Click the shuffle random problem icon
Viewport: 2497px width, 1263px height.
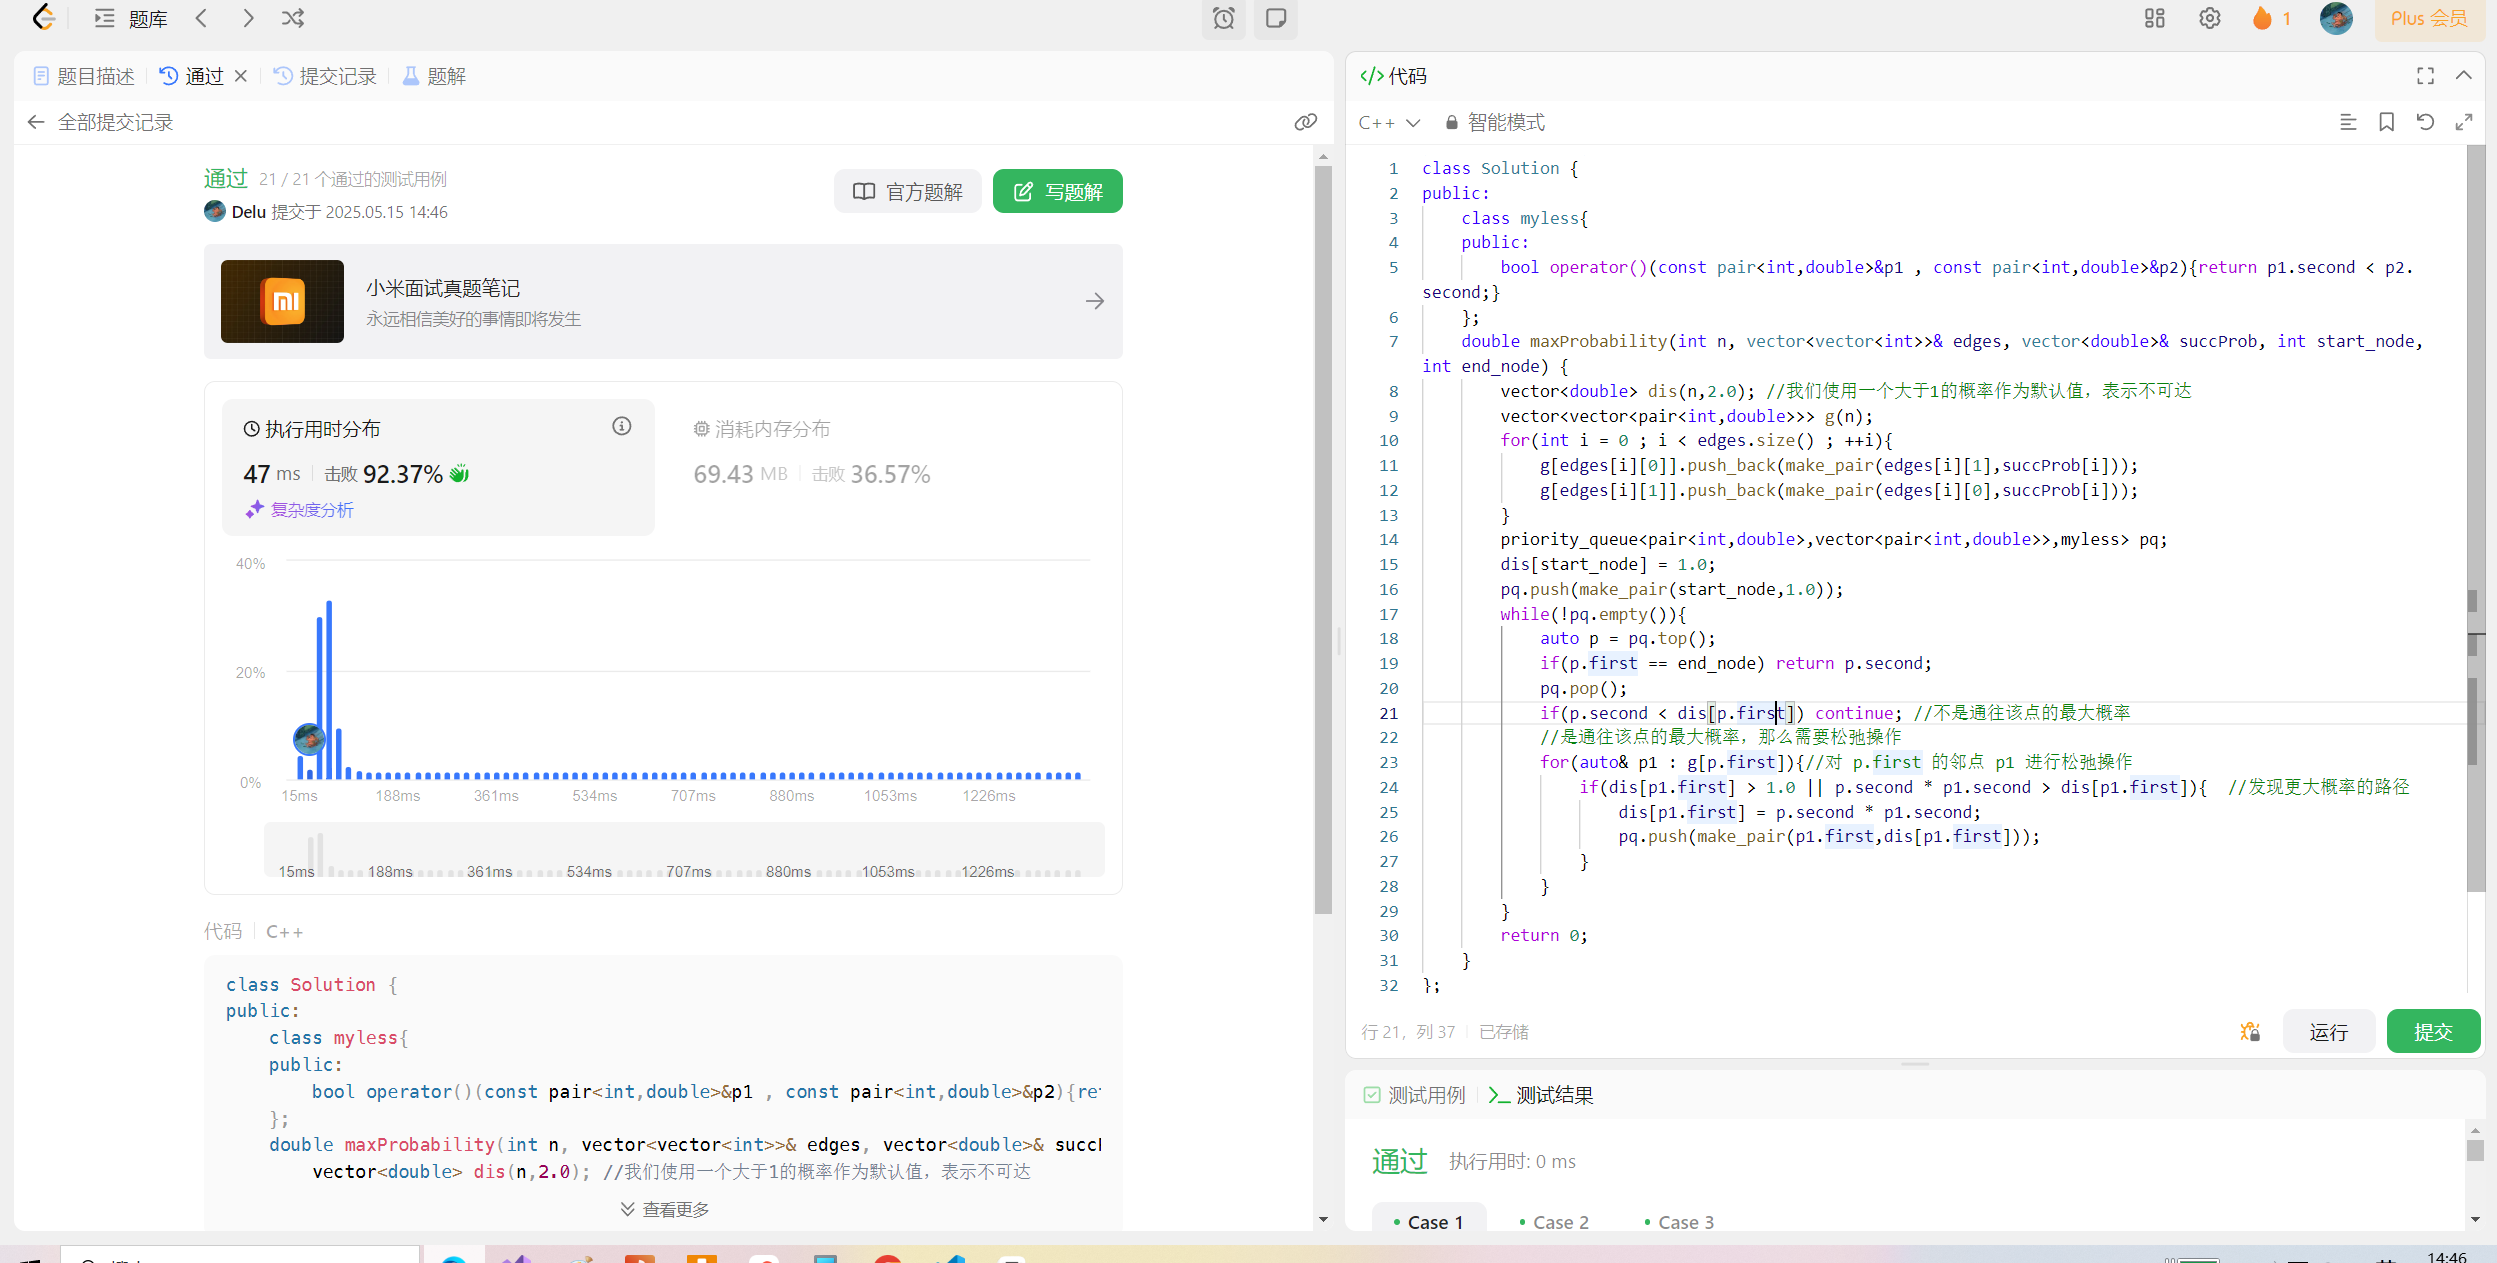(x=292, y=18)
